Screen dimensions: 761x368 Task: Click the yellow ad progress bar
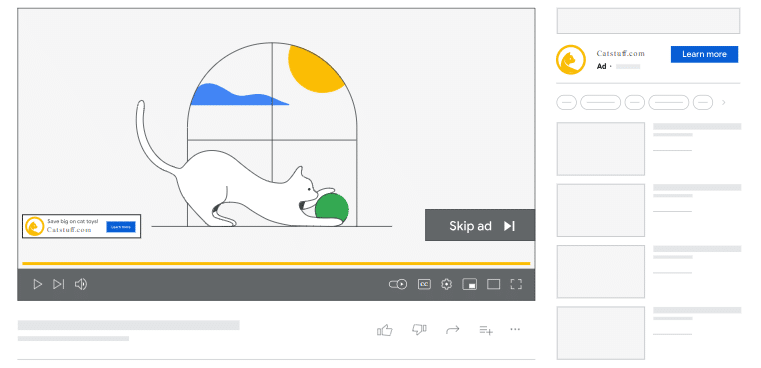(276, 264)
